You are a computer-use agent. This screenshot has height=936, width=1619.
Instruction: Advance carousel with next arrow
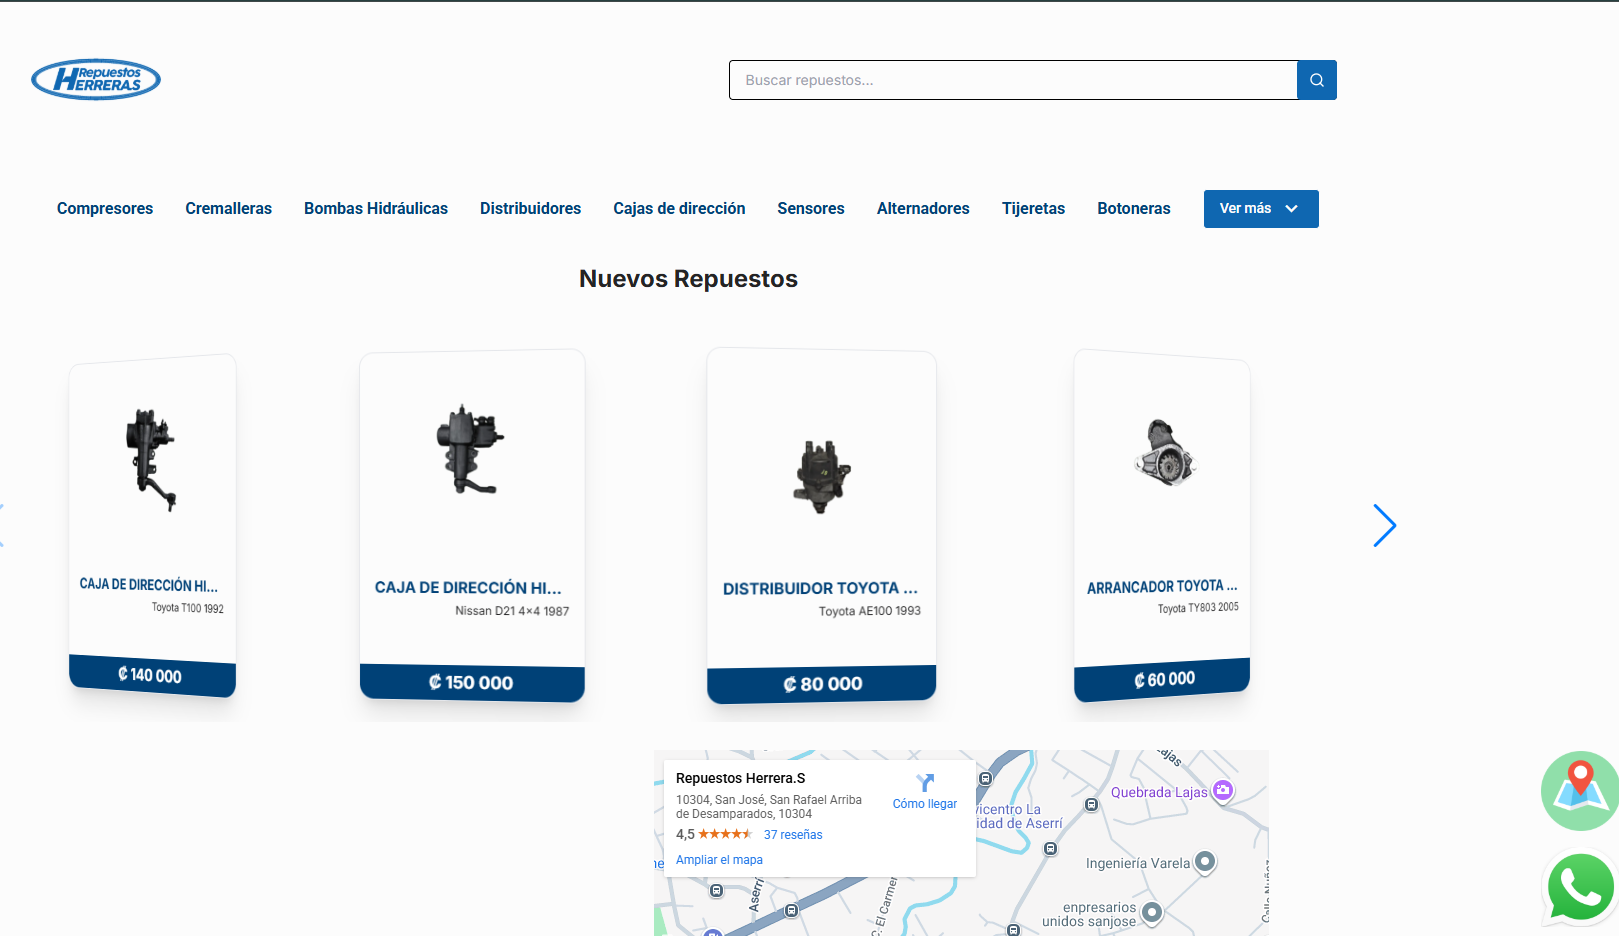(x=1384, y=525)
